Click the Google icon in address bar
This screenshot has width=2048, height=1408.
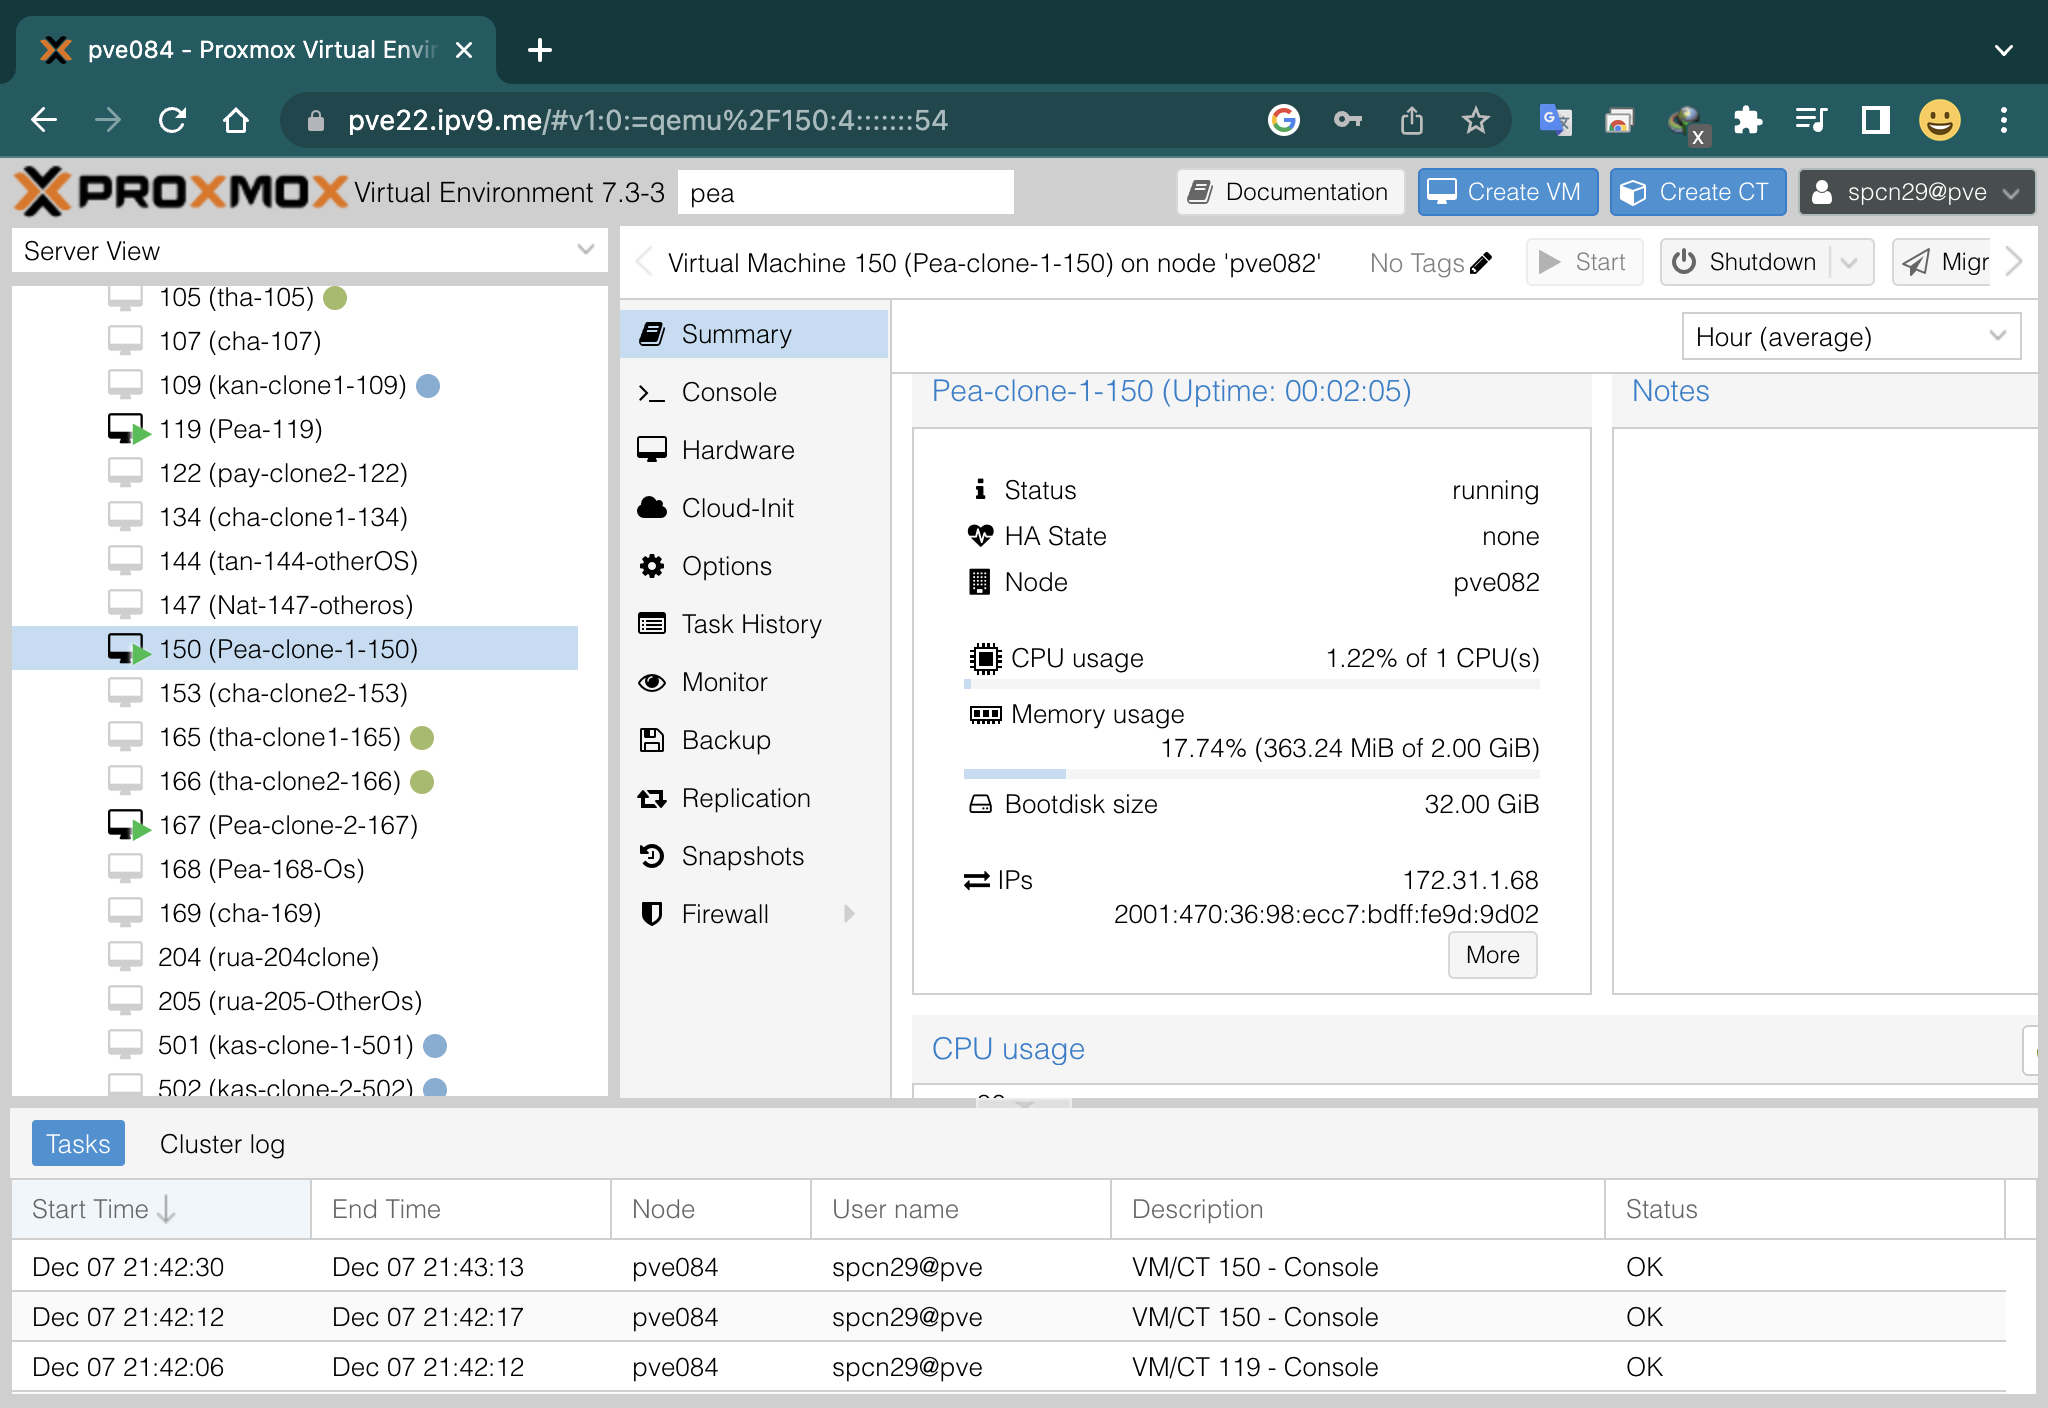tap(1283, 121)
